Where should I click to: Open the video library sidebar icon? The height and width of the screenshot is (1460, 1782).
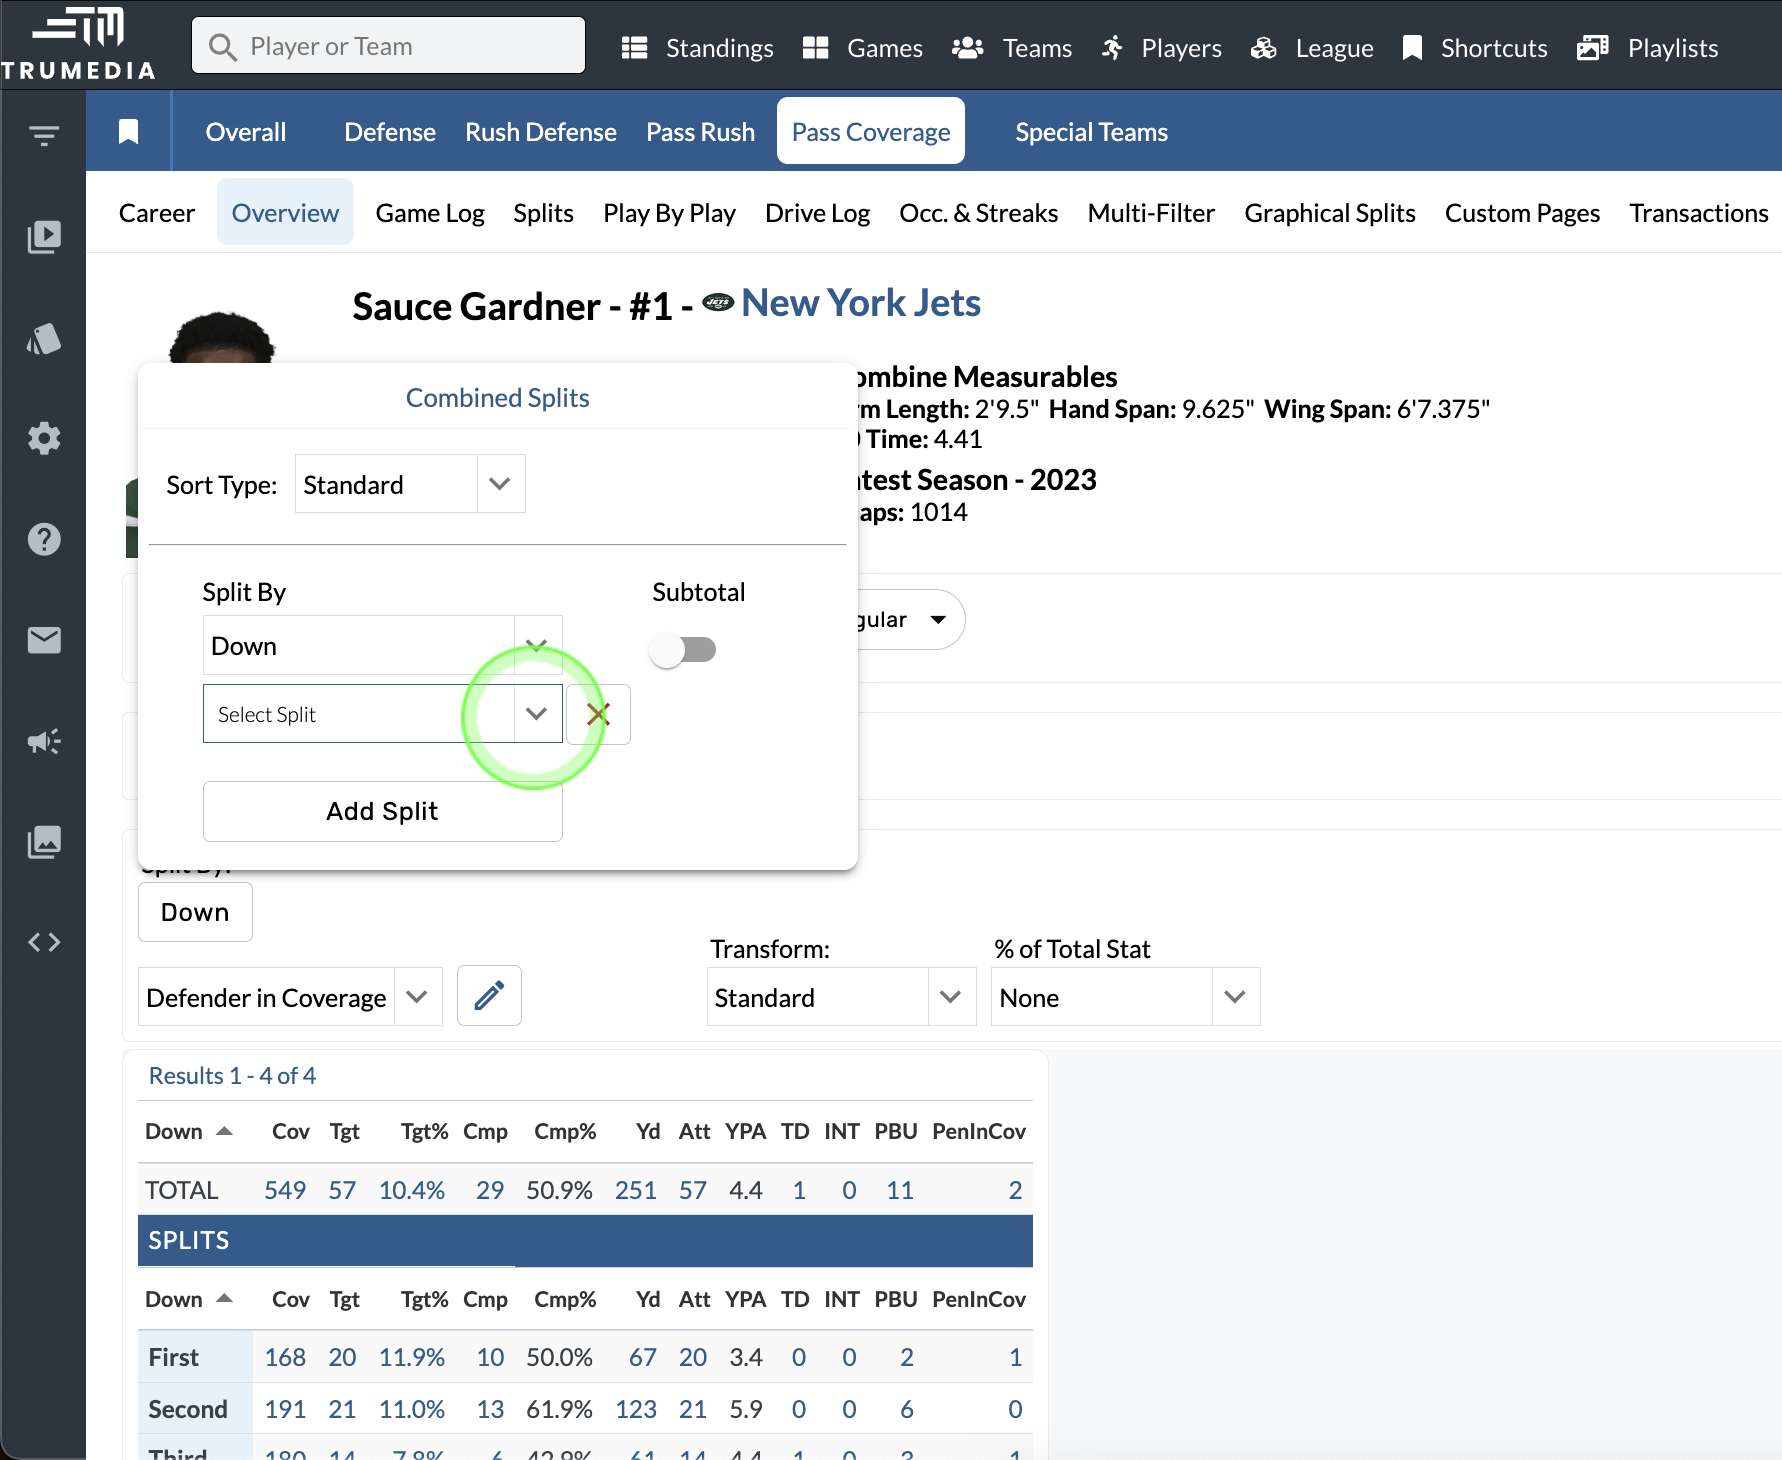[x=43, y=237]
